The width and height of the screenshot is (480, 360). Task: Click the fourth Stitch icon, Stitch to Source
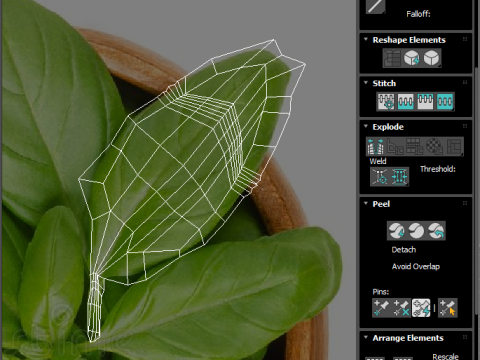(x=445, y=101)
